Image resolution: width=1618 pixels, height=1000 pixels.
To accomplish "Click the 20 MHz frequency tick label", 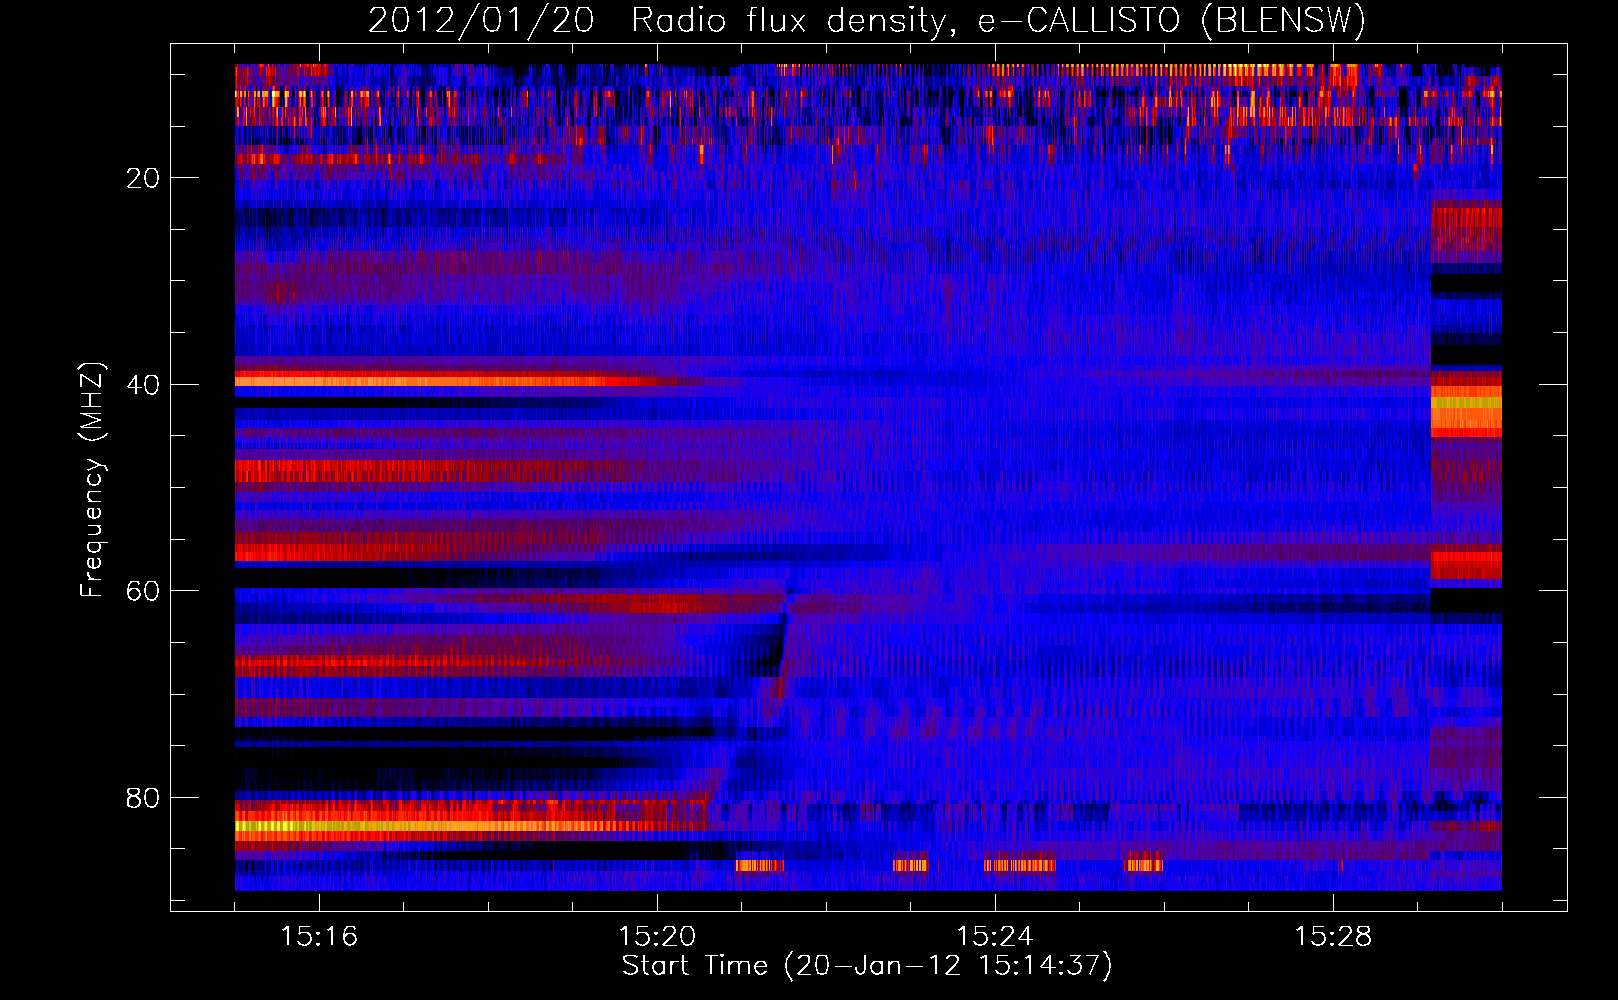I will click(143, 178).
